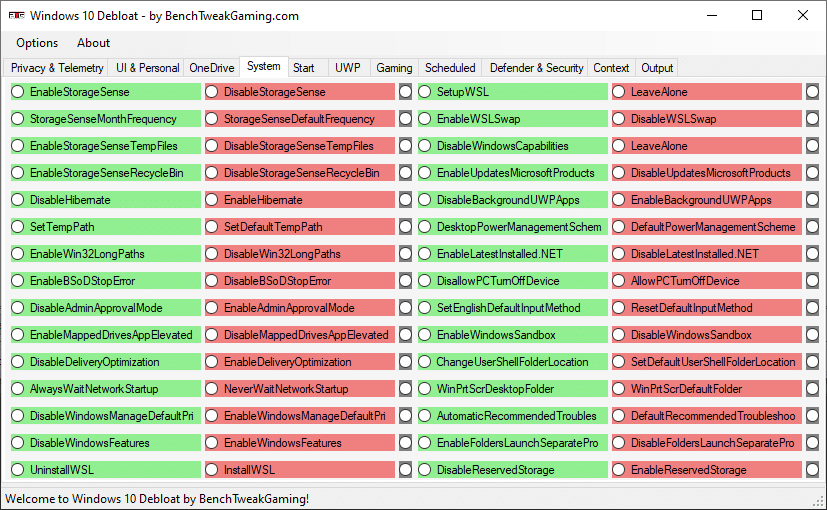Click neutral radio after InstallWSL
This screenshot has width=827, height=510.
[405, 469]
